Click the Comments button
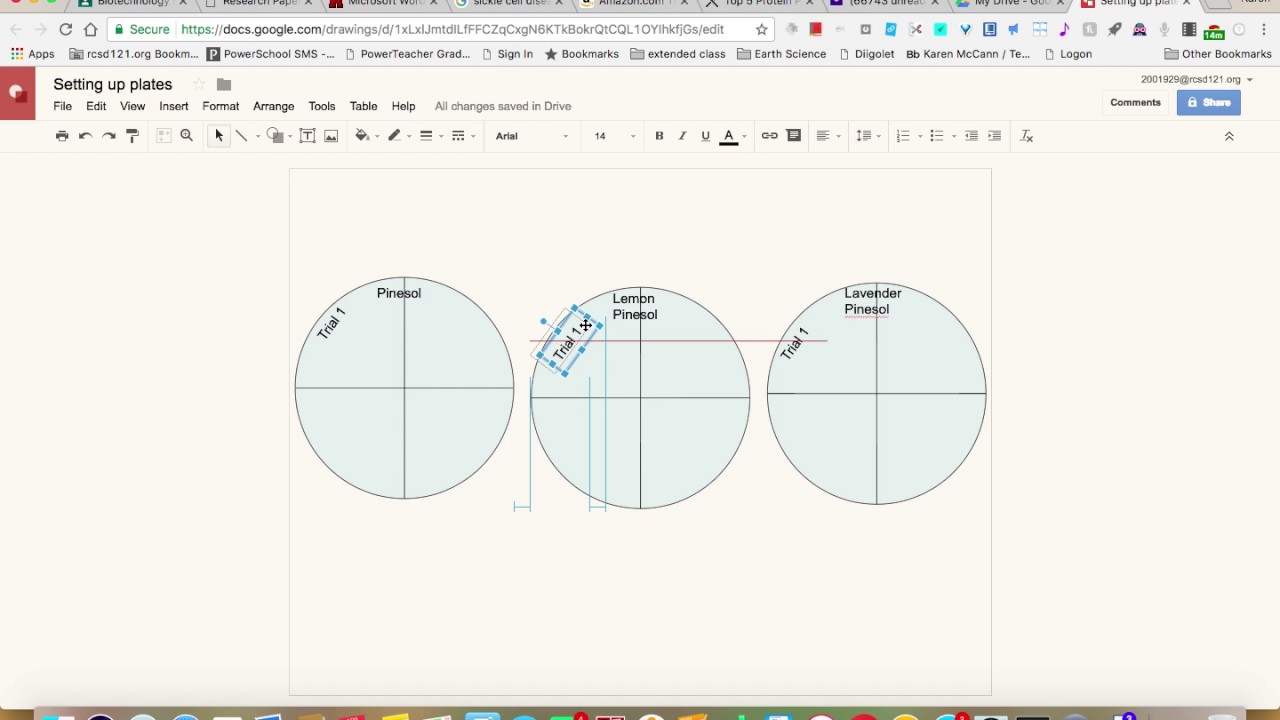Image resolution: width=1280 pixels, height=720 pixels. point(1135,102)
